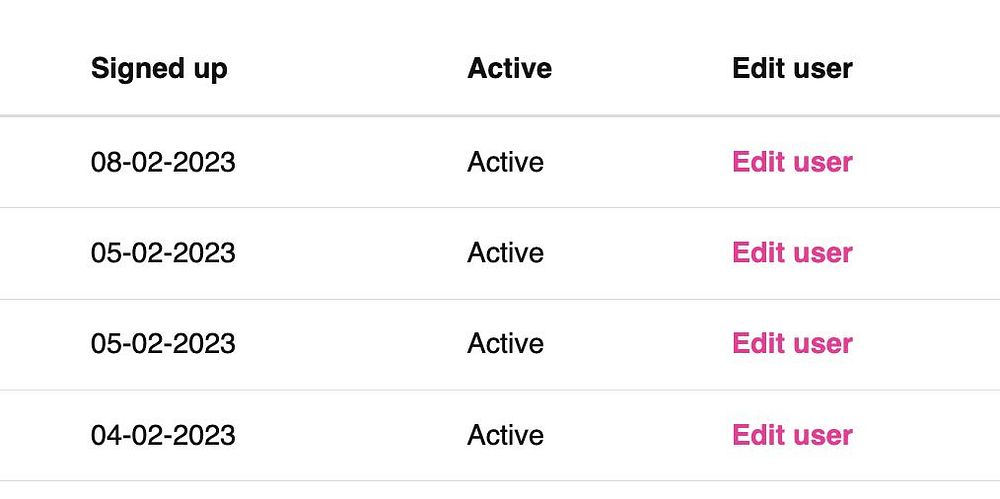This screenshot has width=1000, height=499.
Task: Select the lower 05-02-2023 date cell
Action: tap(163, 343)
